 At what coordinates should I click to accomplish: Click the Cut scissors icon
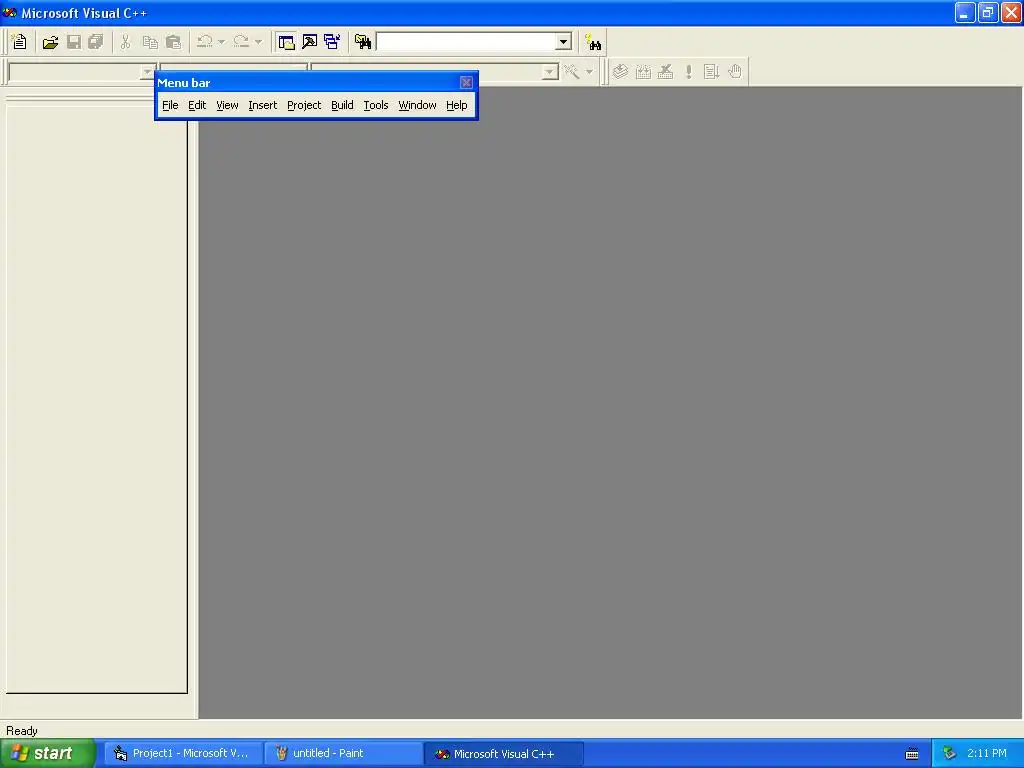point(125,42)
